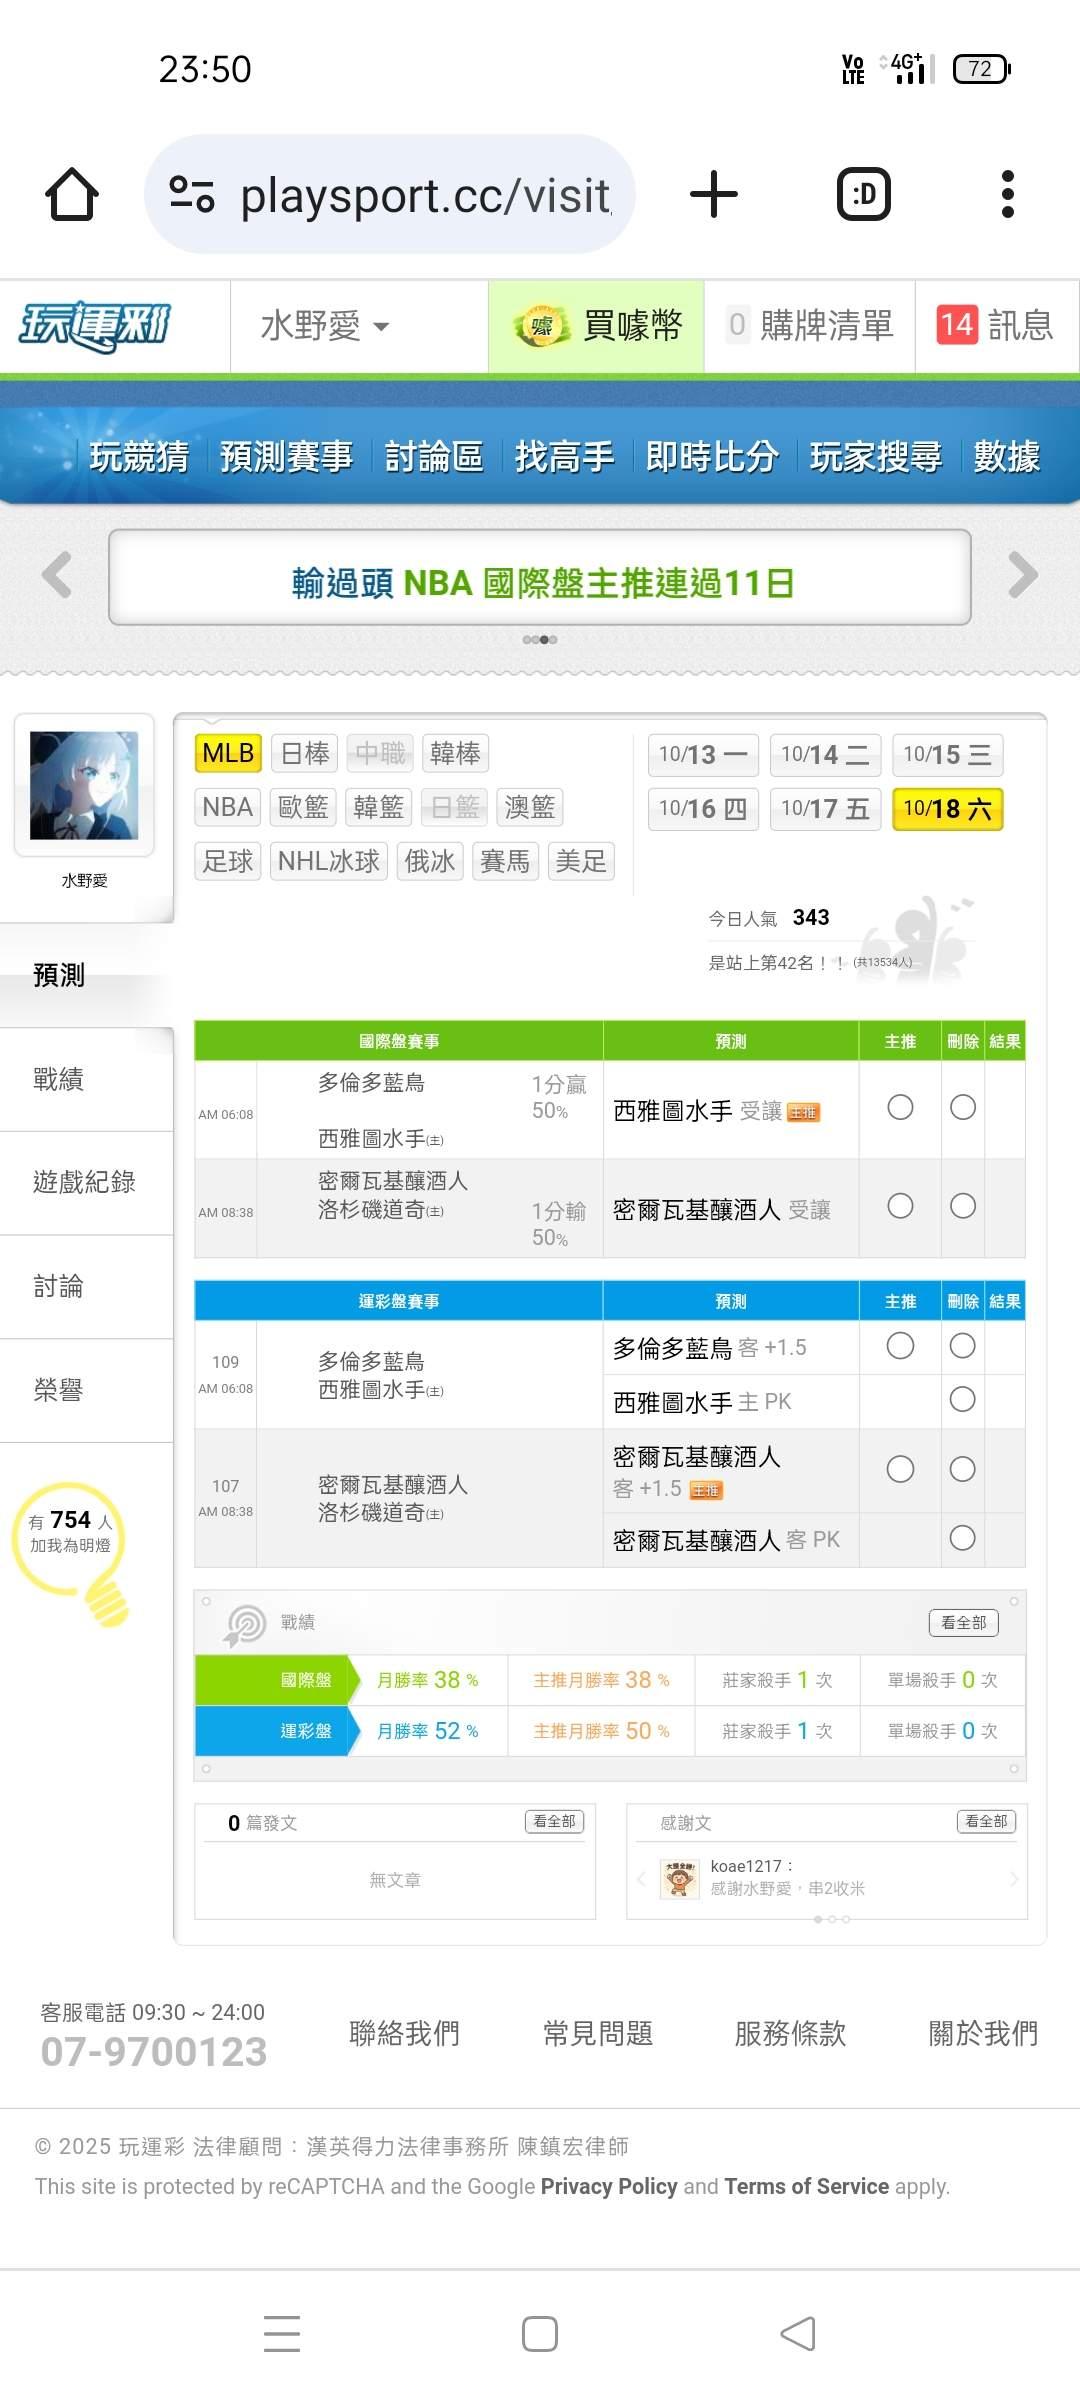Open the tab switcher icon
The width and height of the screenshot is (1080, 2400).
pyautogui.click(x=864, y=194)
